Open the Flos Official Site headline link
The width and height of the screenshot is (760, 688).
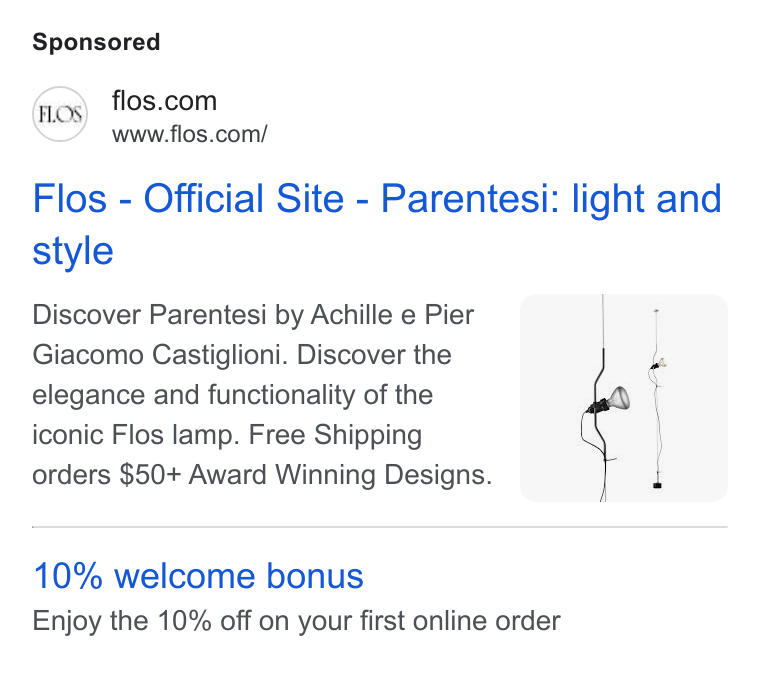(377, 224)
